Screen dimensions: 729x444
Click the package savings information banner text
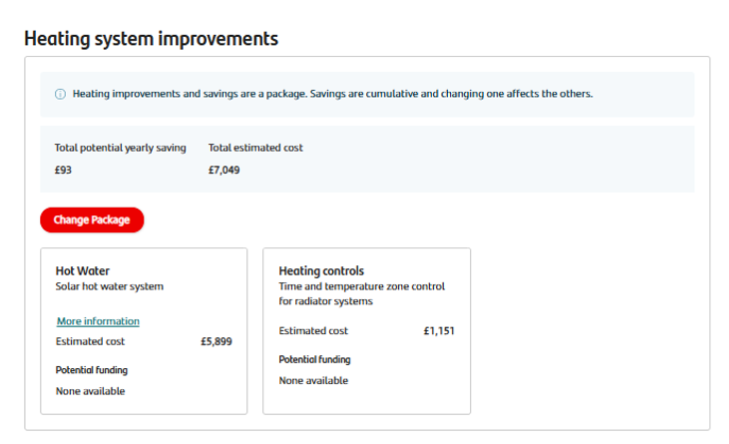(x=333, y=94)
